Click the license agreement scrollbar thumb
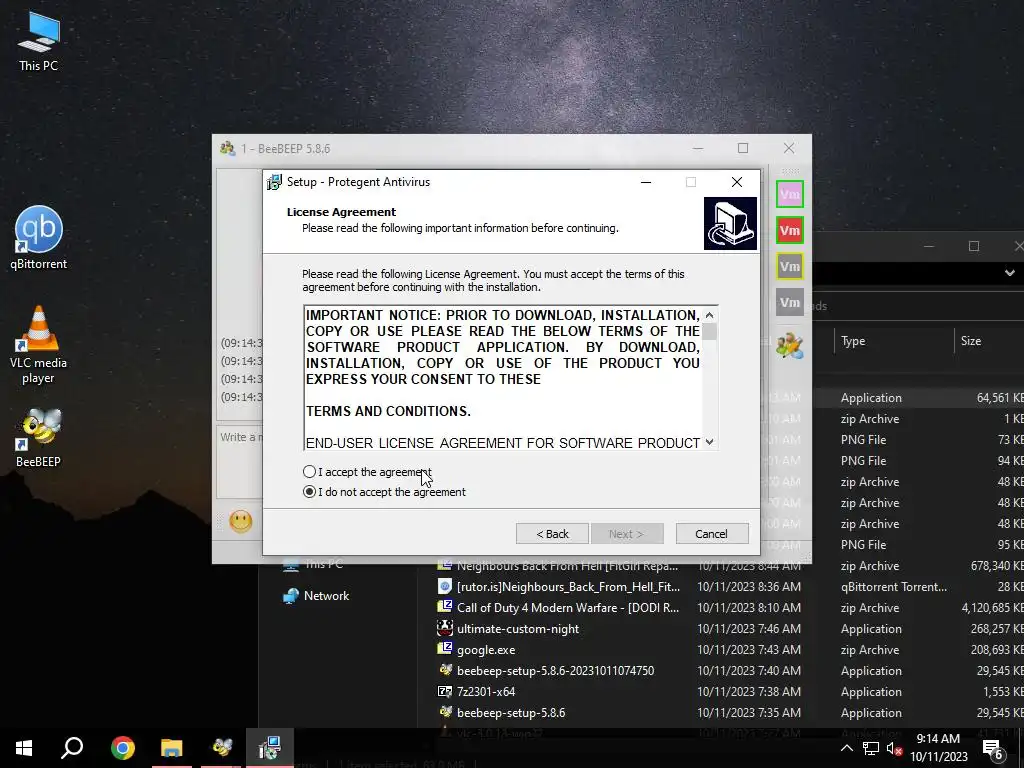The height and width of the screenshot is (768, 1024). [709, 332]
